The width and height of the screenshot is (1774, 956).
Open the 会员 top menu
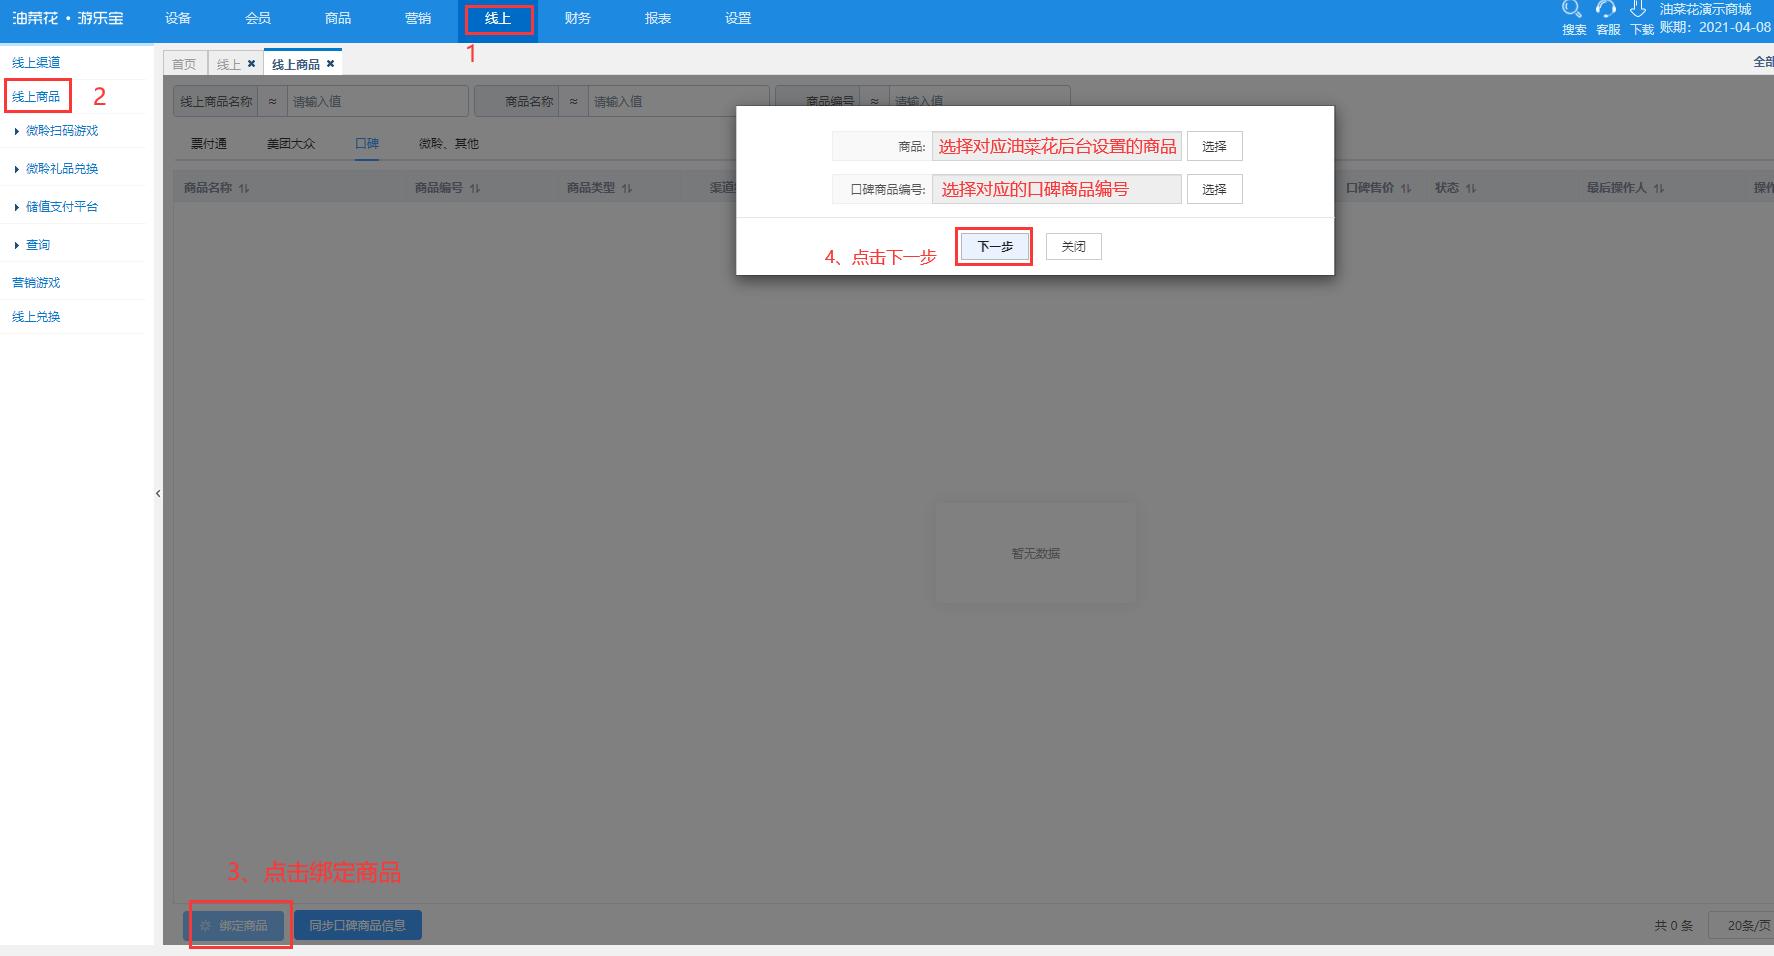point(258,18)
